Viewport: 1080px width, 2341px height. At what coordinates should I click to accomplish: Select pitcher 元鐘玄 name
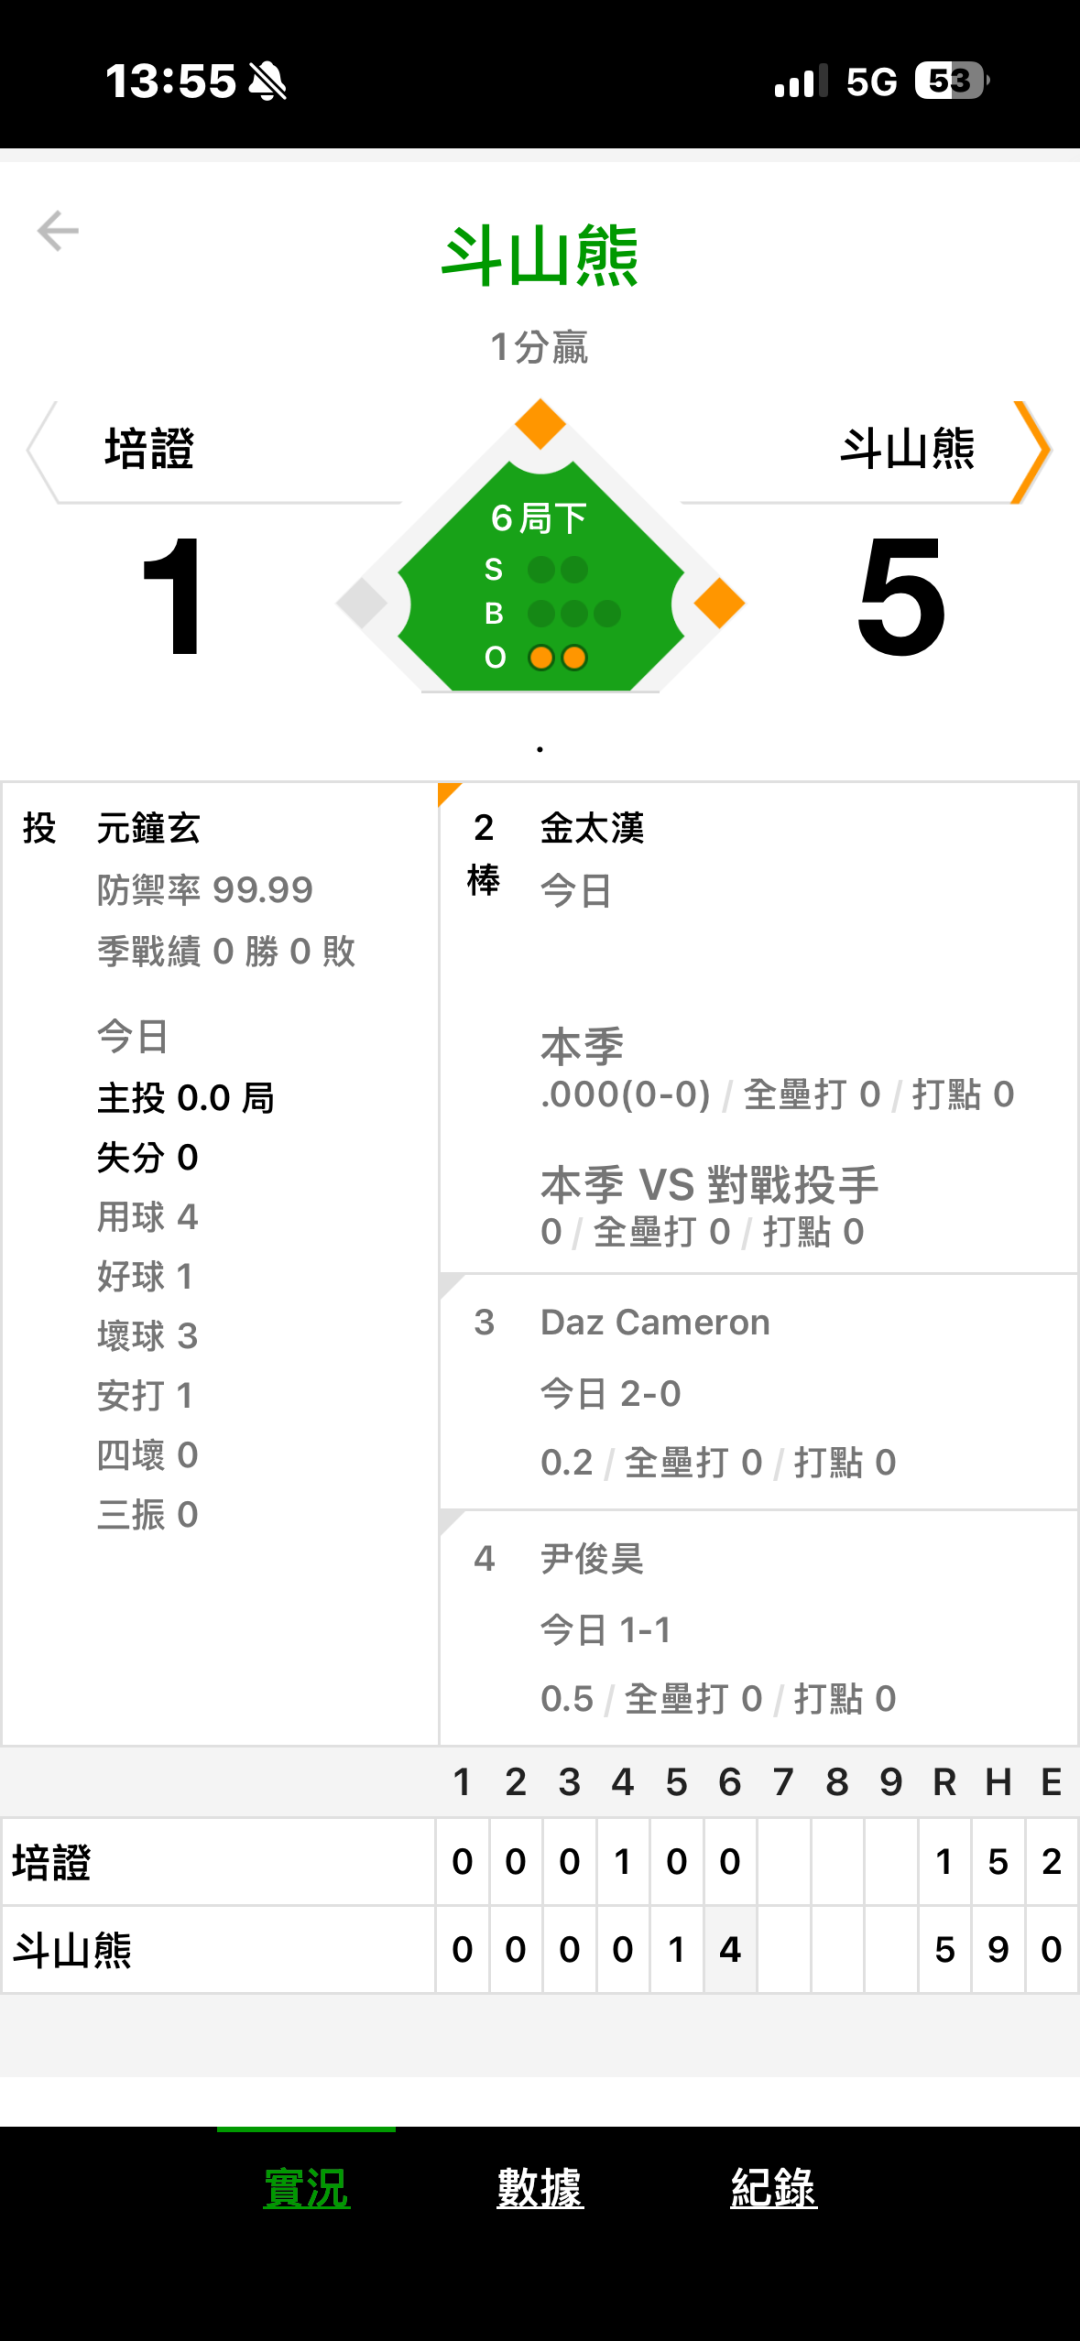(149, 829)
